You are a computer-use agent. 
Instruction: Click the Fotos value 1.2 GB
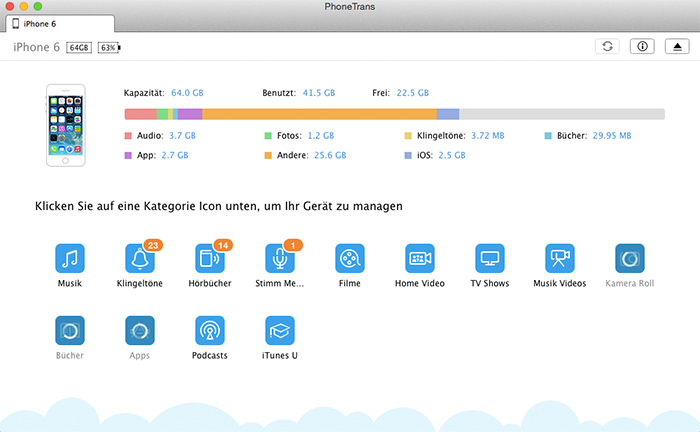(321, 136)
